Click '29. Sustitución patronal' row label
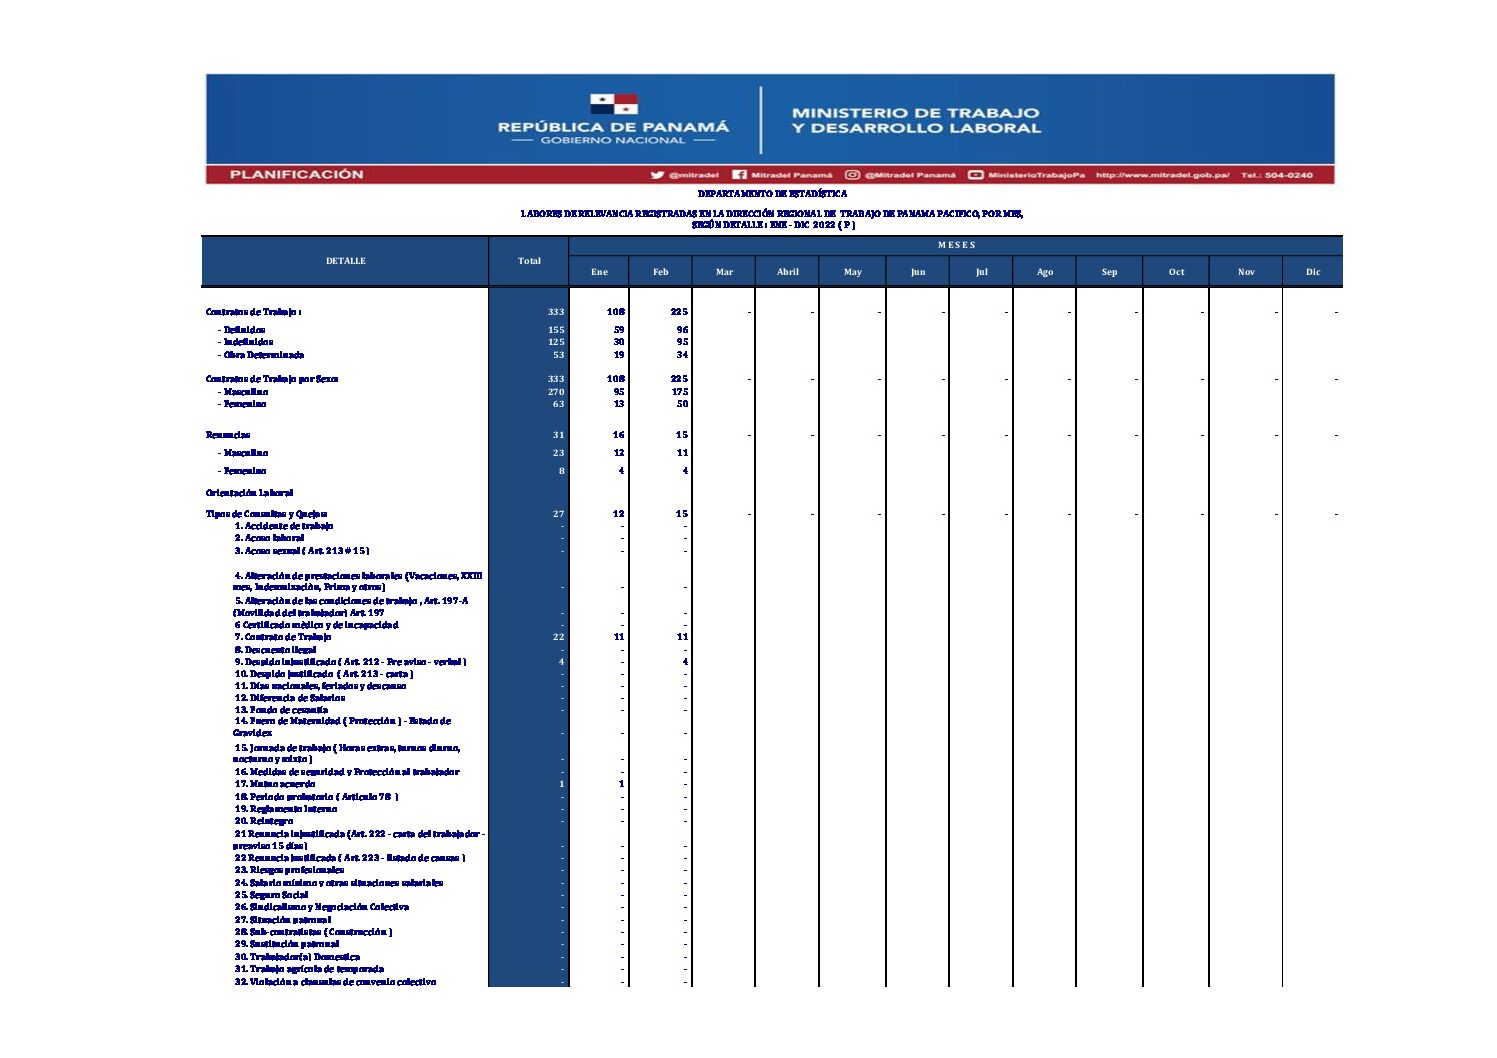The height and width of the screenshot is (1058, 1497). [x=287, y=944]
